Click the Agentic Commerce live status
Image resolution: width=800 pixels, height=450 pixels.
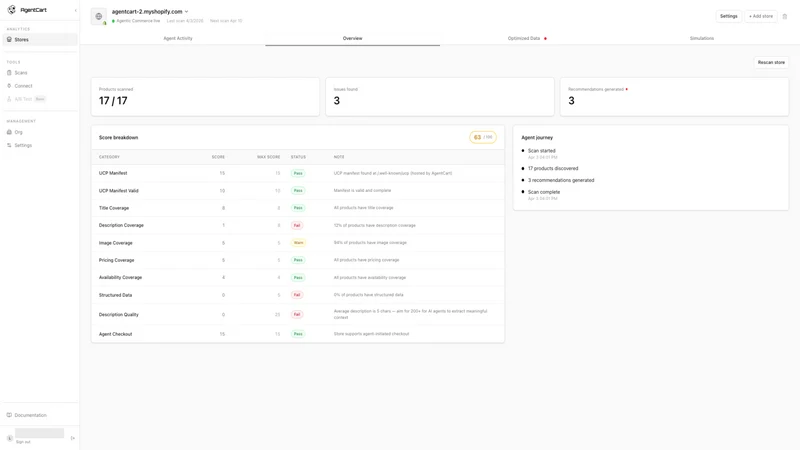coord(136,21)
